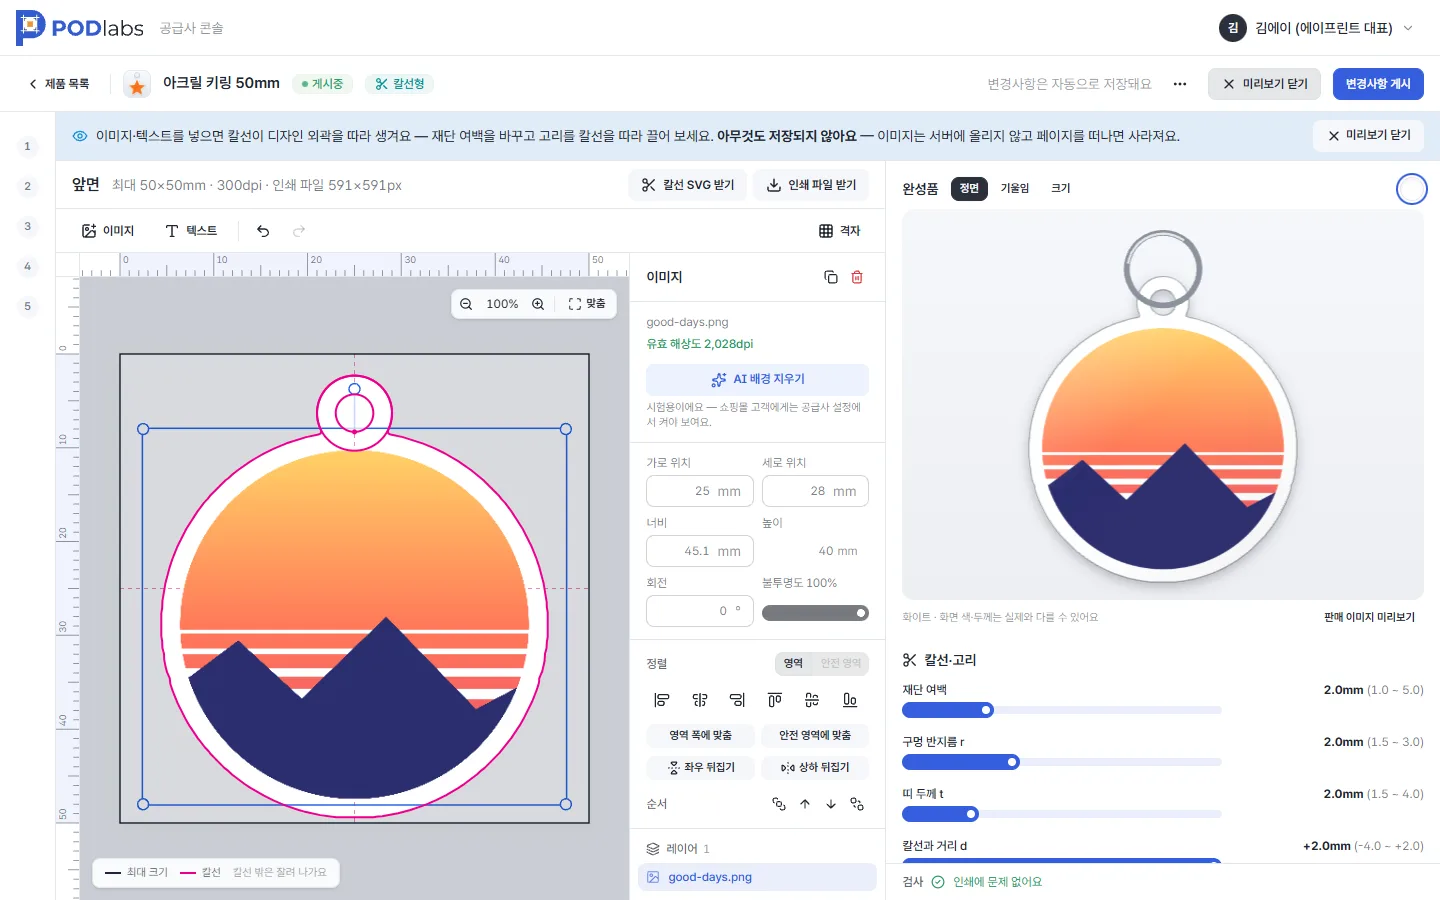Switch preview to the 크기 tab
Screen dimensions: 1440x900
[1061, 188]
